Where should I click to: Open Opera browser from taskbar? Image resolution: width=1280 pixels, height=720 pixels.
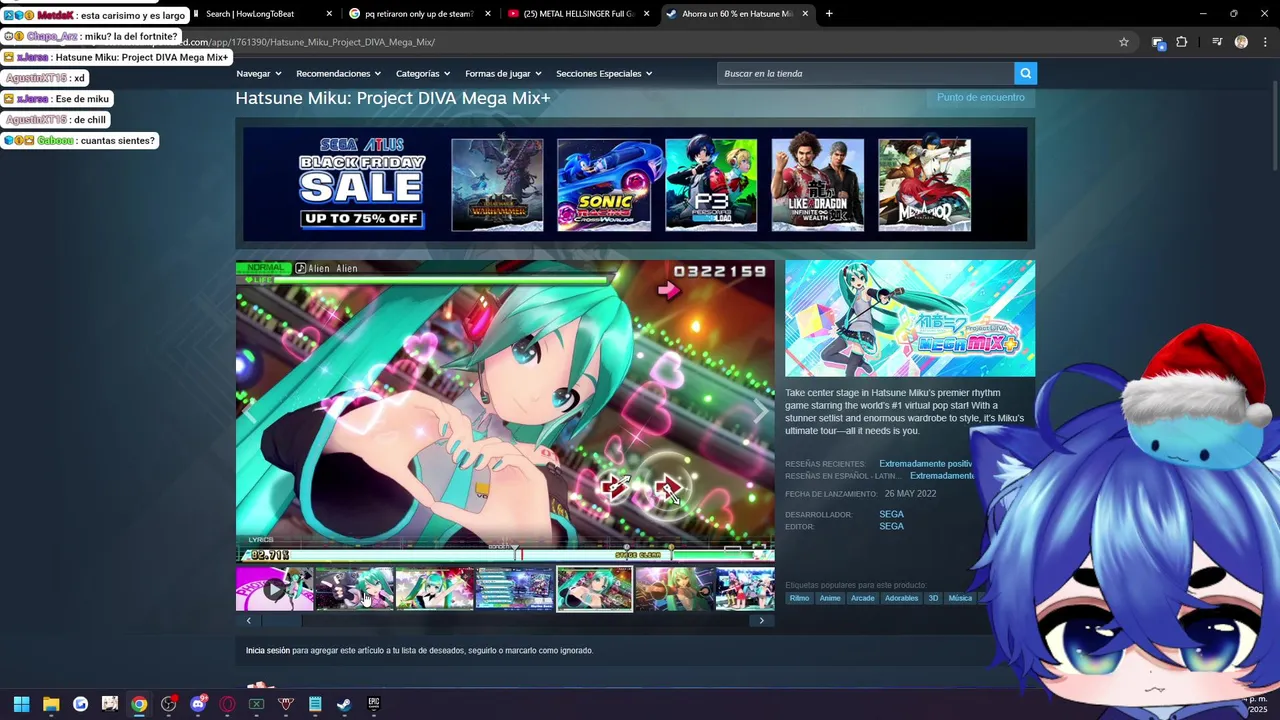227,704
